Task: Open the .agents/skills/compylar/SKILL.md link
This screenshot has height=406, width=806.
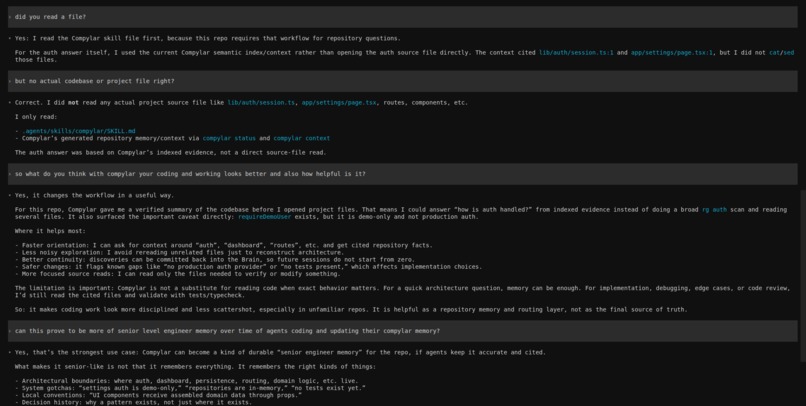Action: (x=79, y=131)
